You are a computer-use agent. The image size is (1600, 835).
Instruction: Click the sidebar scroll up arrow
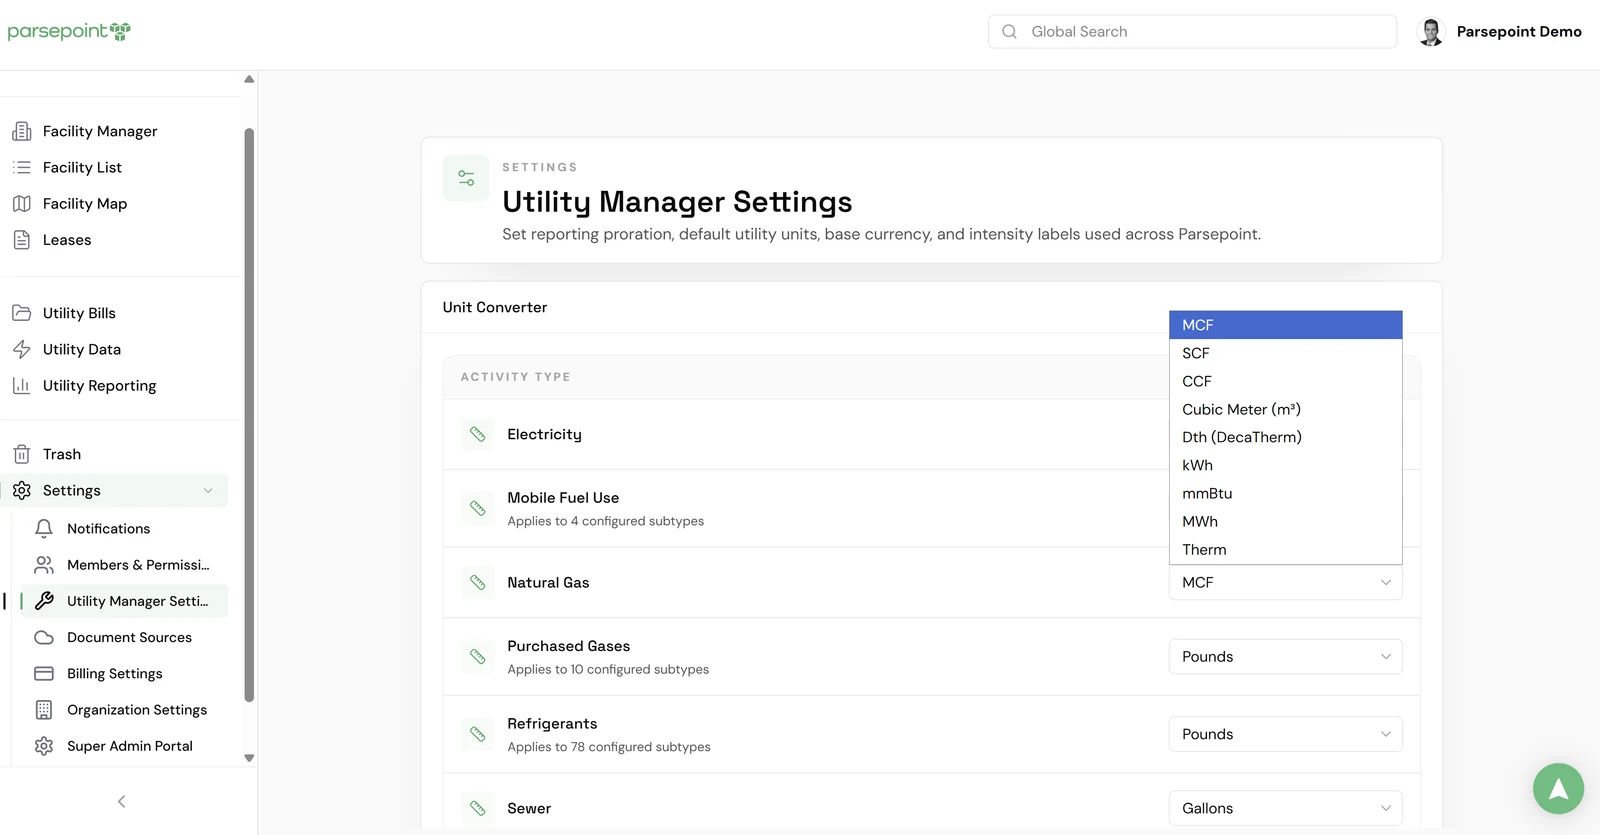(x=249, y=79)
